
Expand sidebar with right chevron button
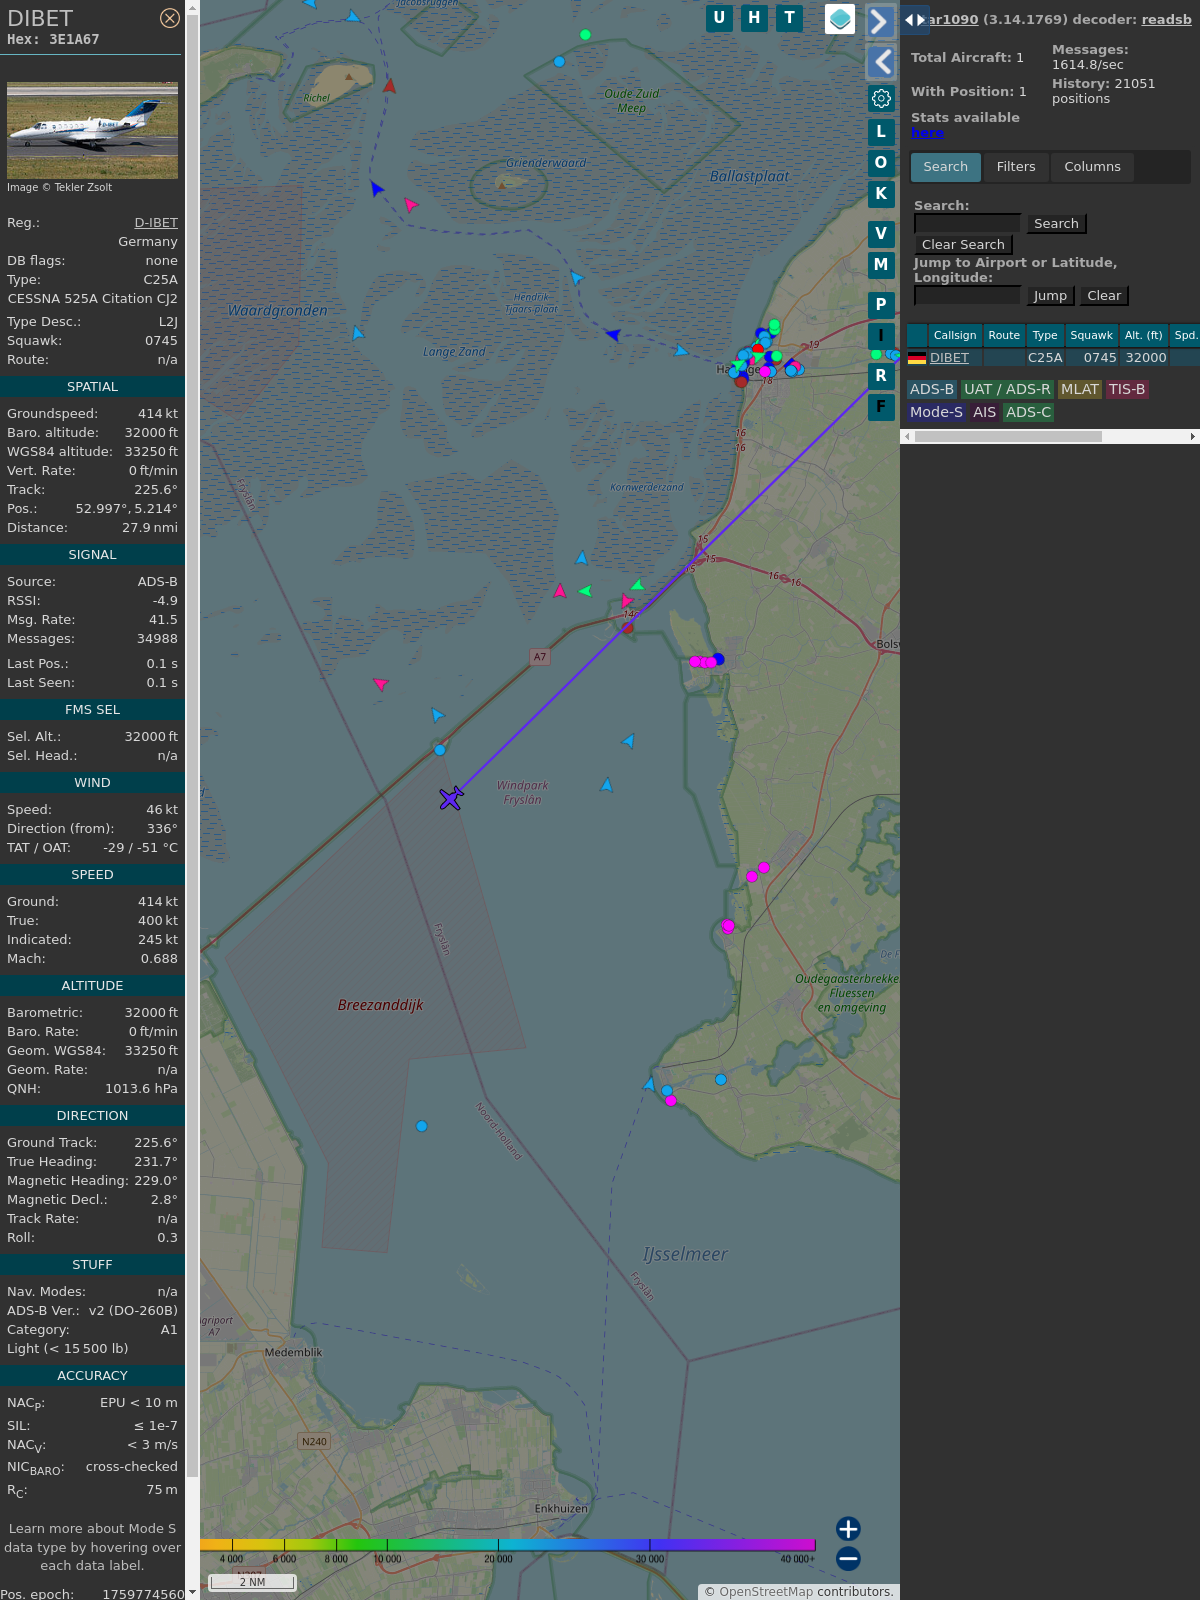pyautogui.click(x=880, y=21)
